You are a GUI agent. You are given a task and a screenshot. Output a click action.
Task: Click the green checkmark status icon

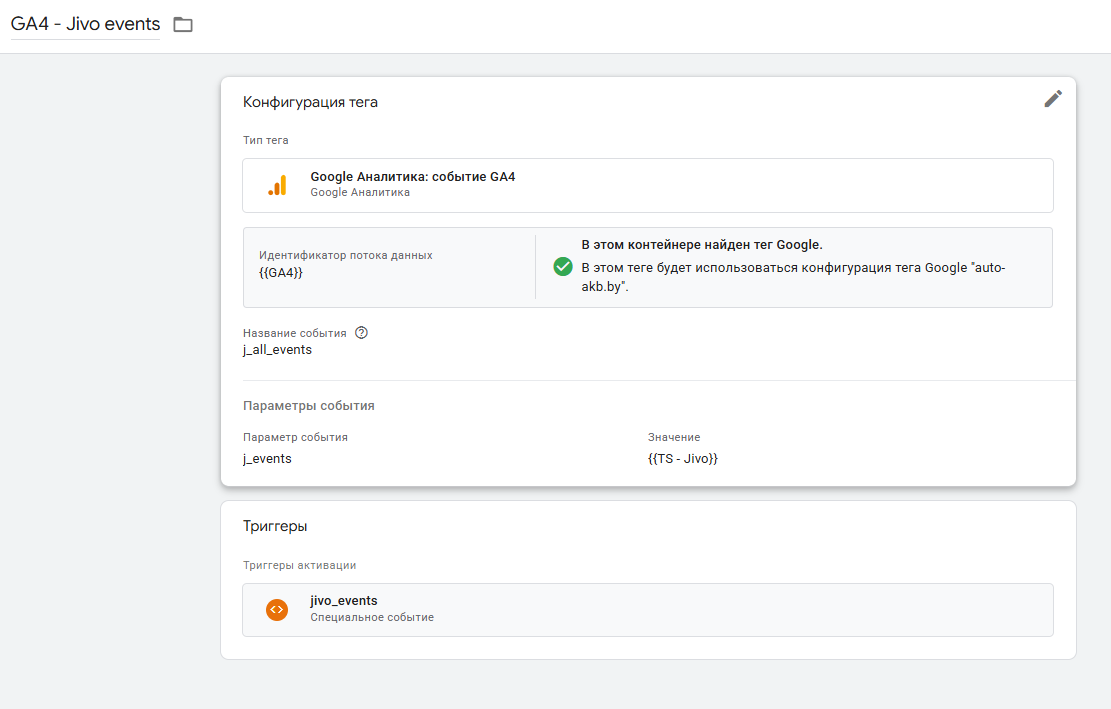coord(563,266)
